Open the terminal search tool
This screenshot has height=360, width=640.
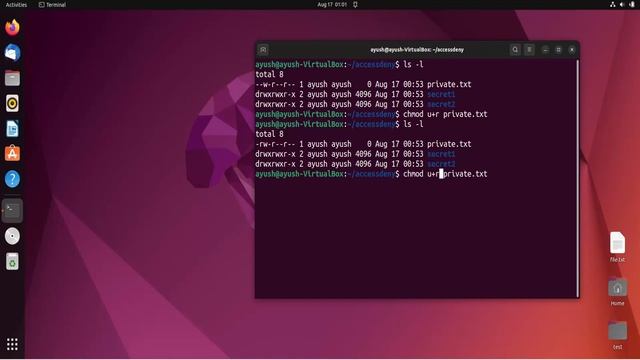pyautogui.click(x=515, y=50)
